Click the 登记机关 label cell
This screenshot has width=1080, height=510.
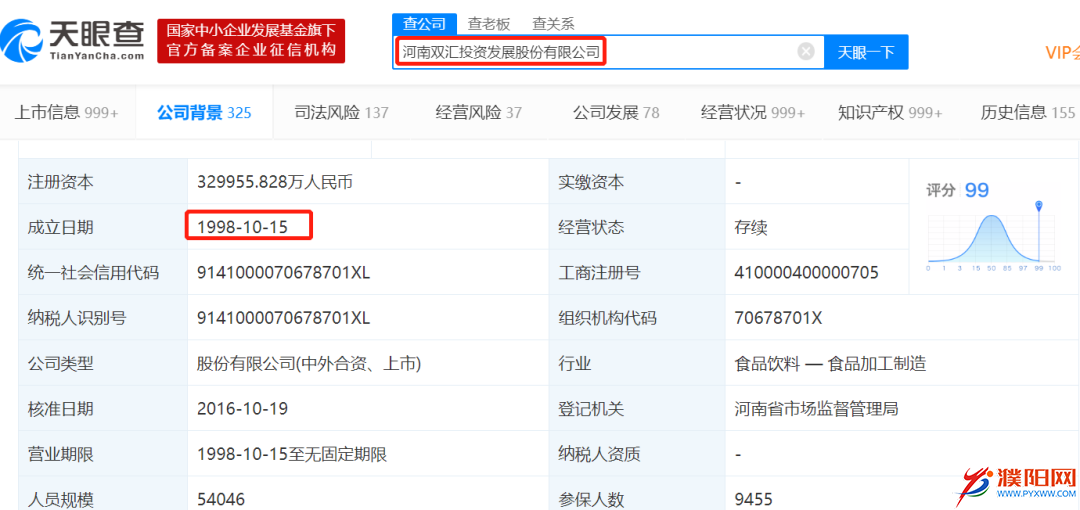tap(637, 409)
